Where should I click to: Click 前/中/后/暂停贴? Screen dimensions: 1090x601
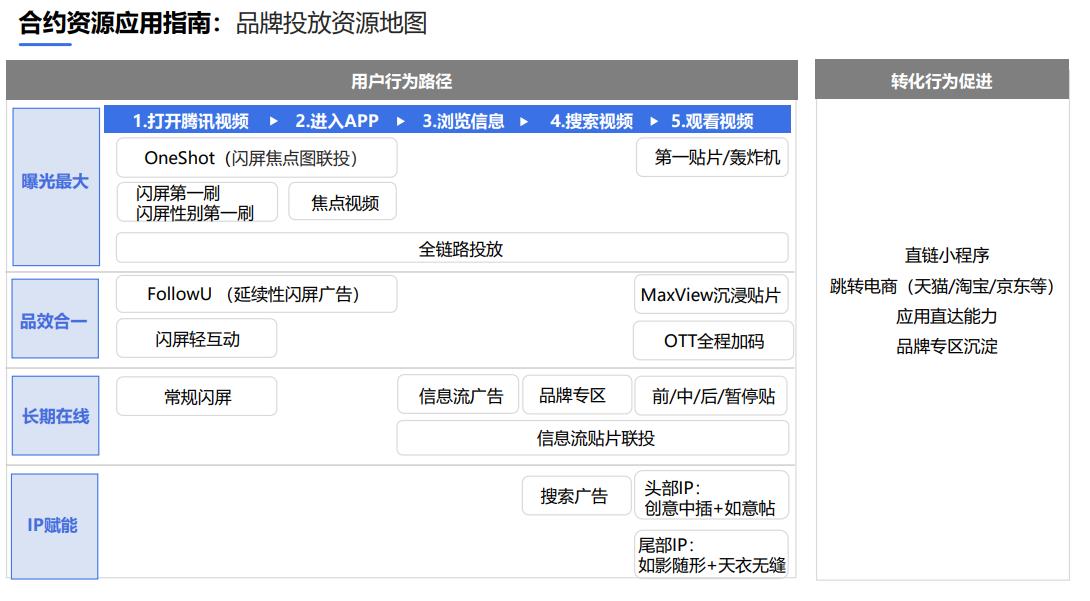(x=713, y=396)
